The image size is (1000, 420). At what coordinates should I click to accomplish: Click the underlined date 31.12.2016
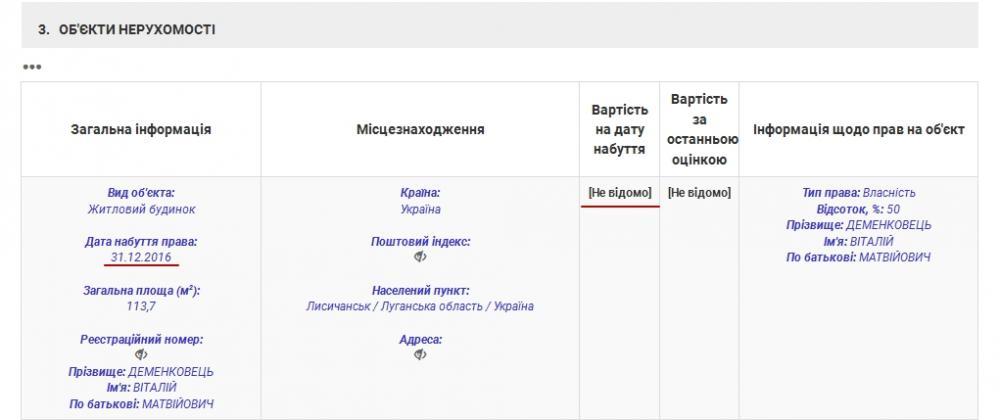[141, 257]
